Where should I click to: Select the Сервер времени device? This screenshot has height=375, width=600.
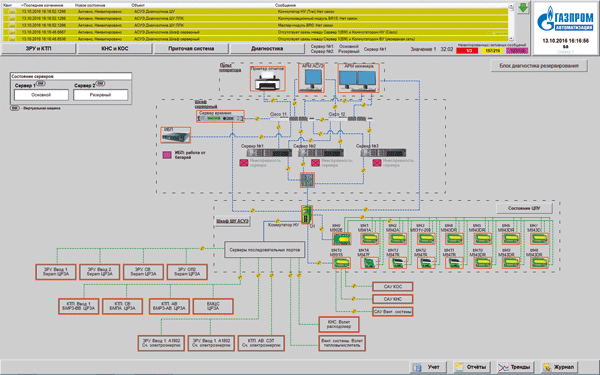point(220,116)
